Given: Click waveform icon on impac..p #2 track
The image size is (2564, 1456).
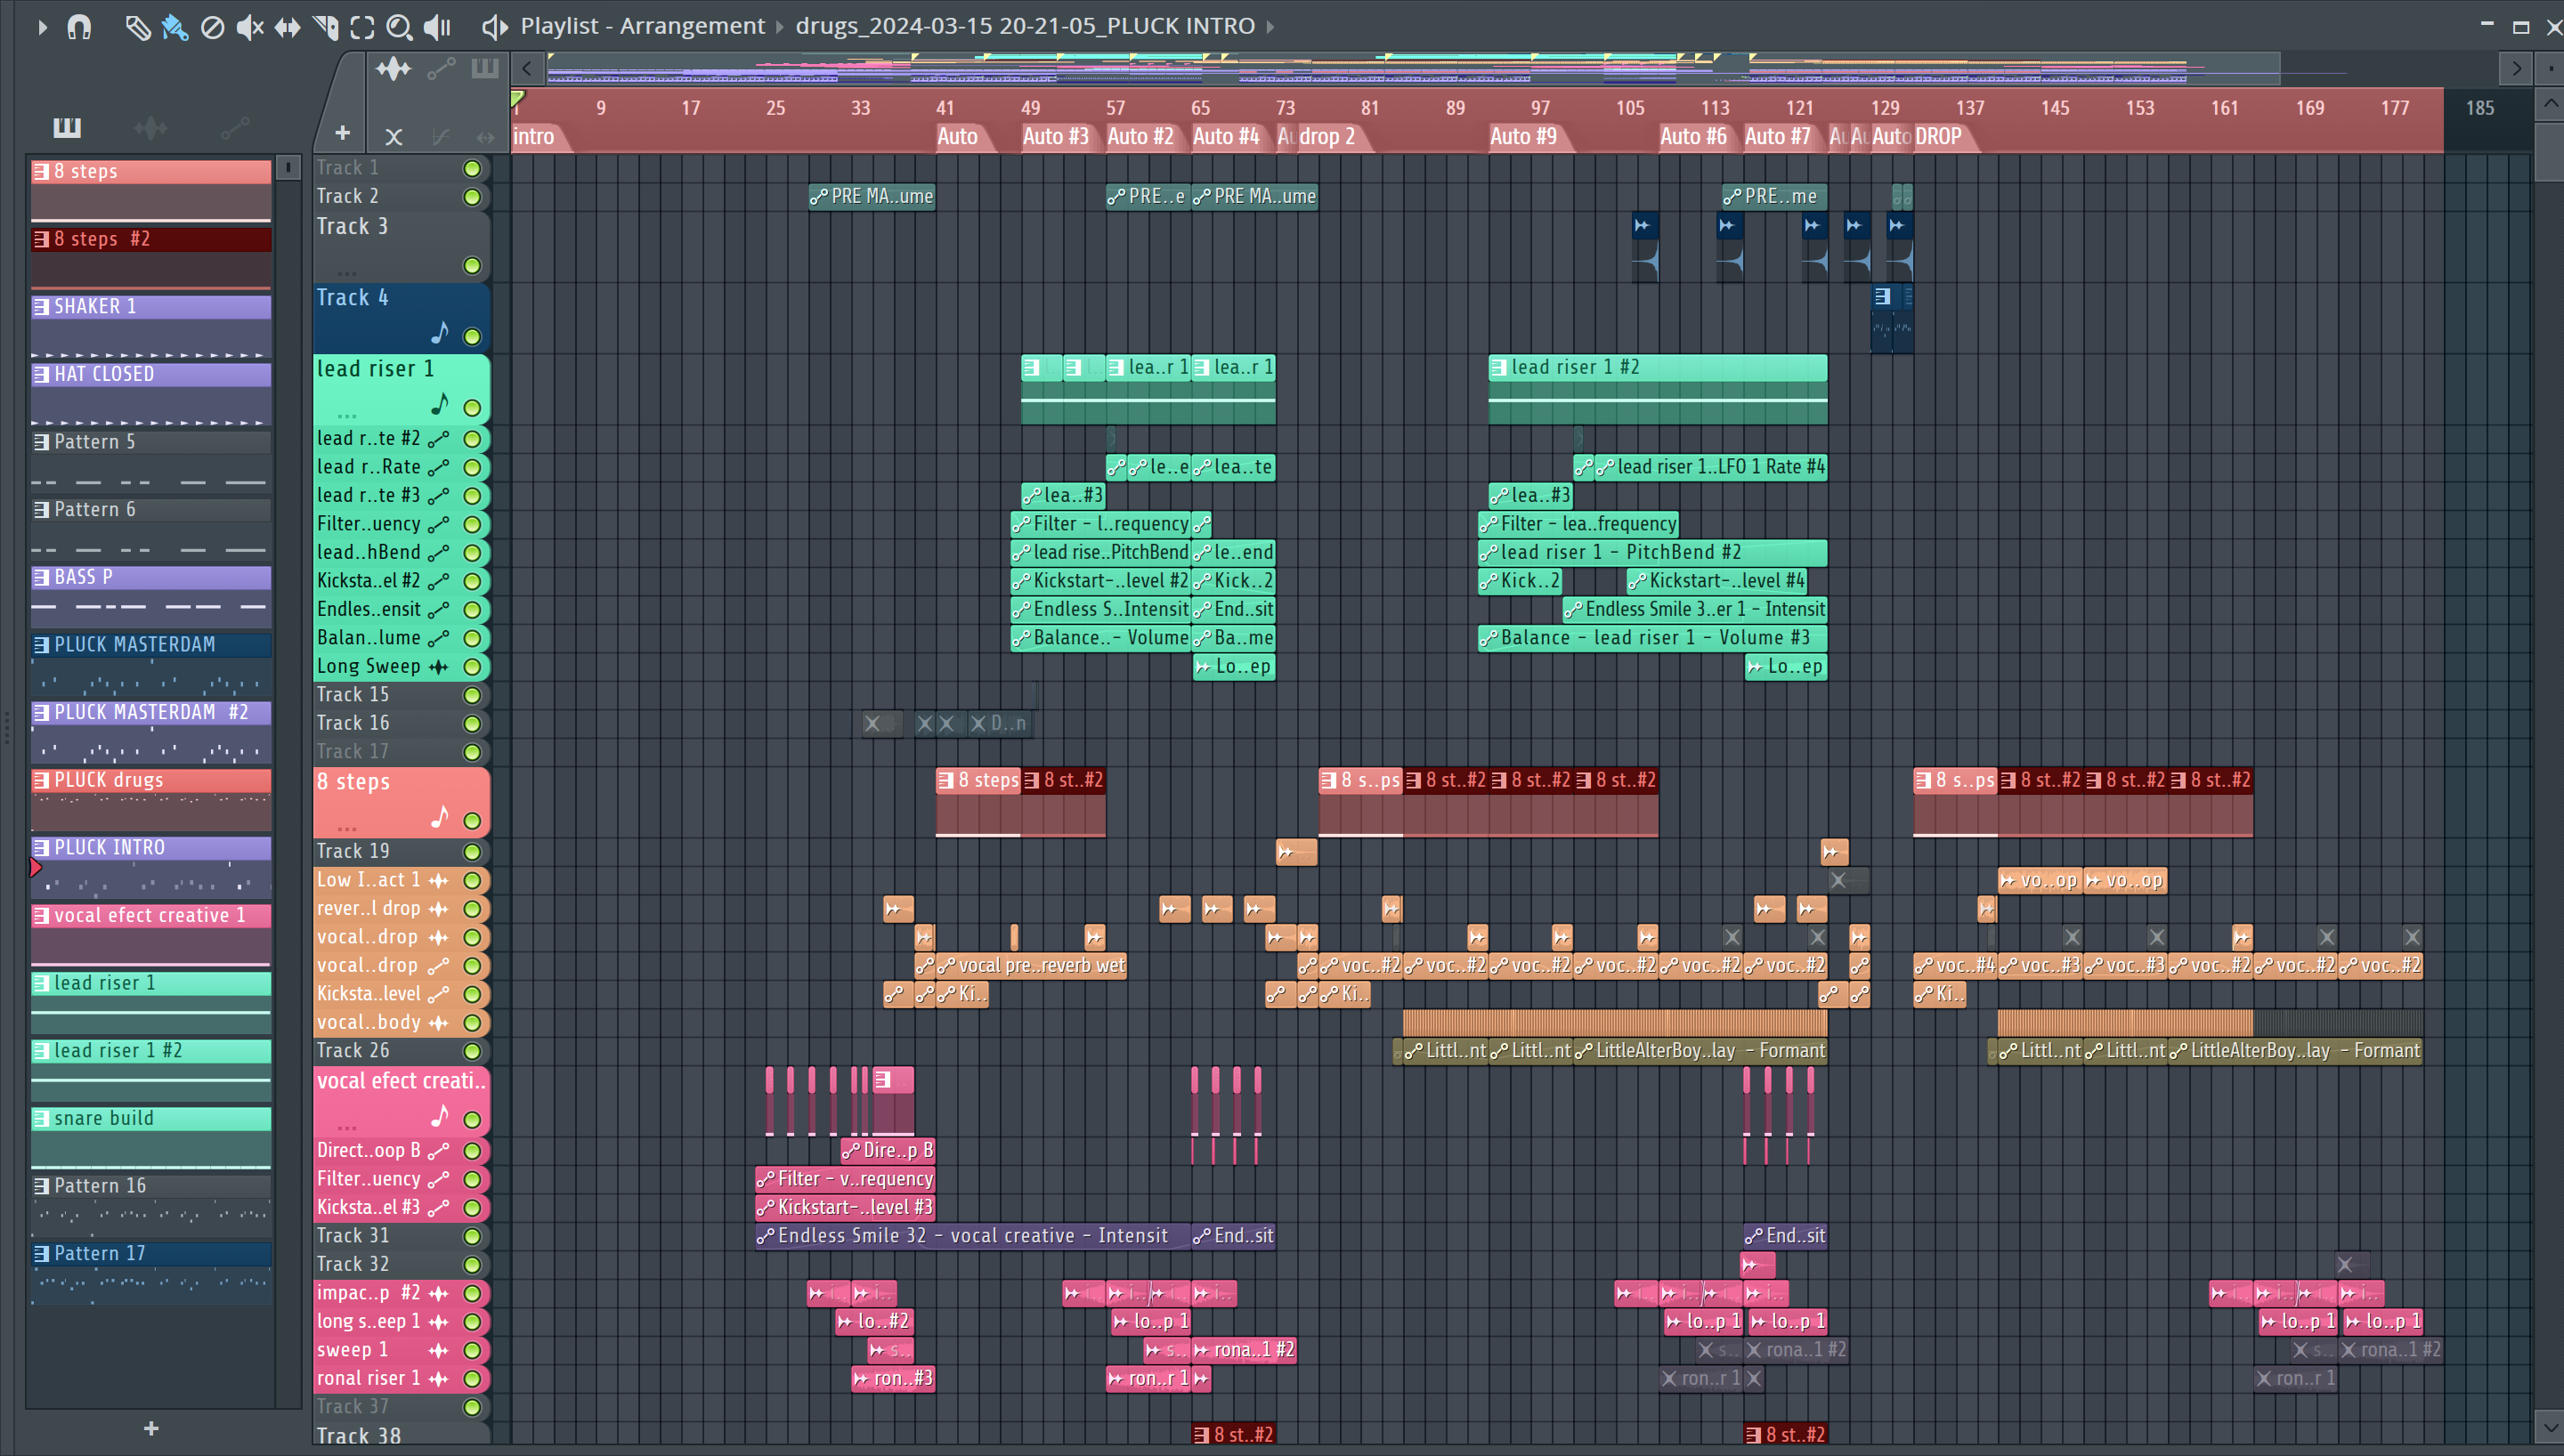Looking at the screenshot, I should coord(438,1294).
